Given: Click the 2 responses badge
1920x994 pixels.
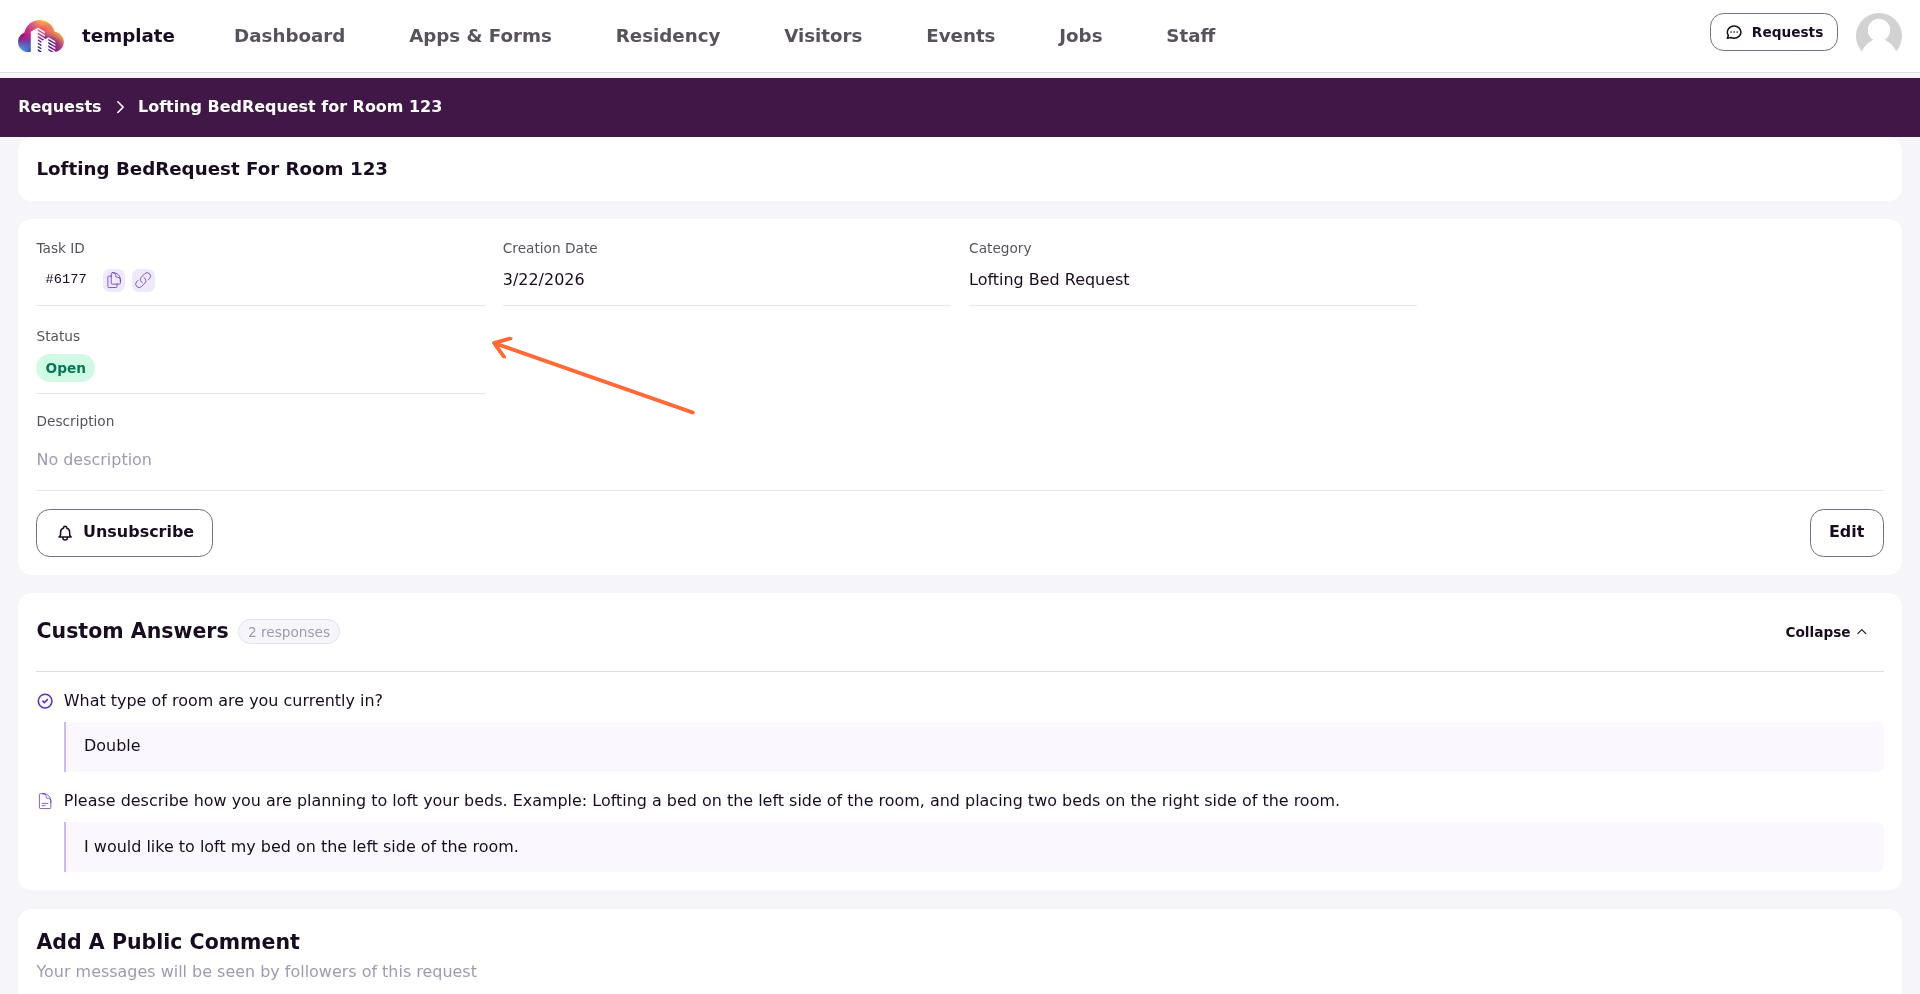Looking at the screenshot, I should tap(289, 632).
